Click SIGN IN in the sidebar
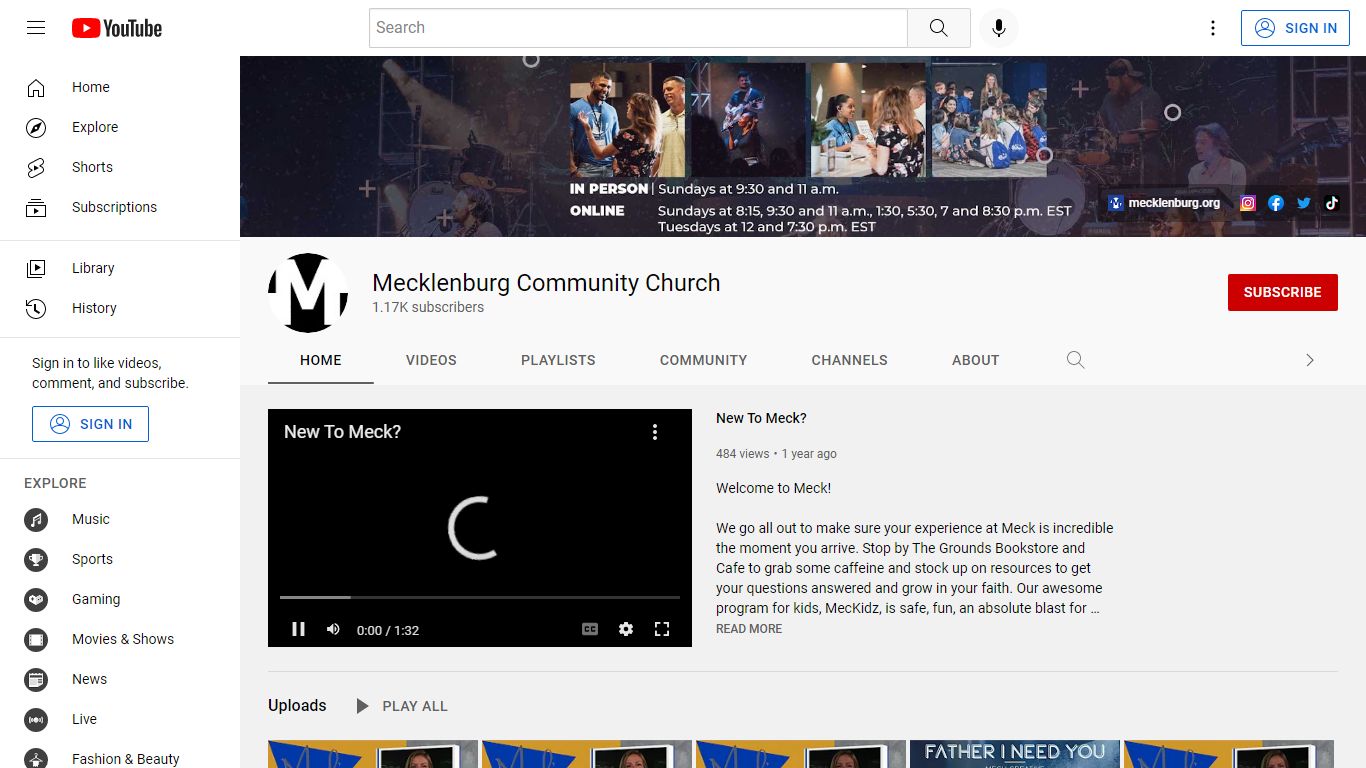 pos(90,424)
